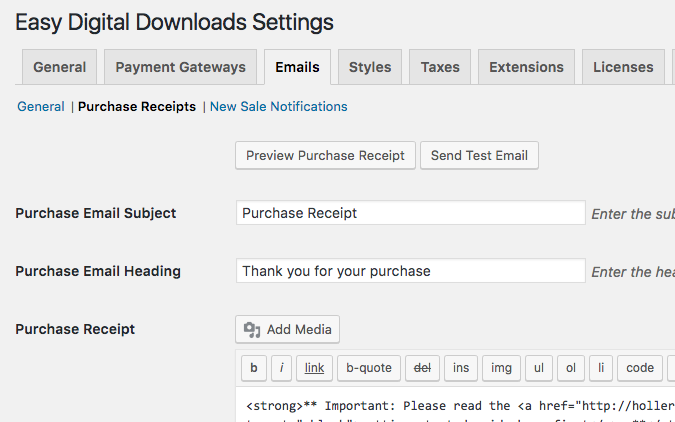Toggle bold with the b button
Image resolution: width=675 pixels, height=422 pixels.
254,368
